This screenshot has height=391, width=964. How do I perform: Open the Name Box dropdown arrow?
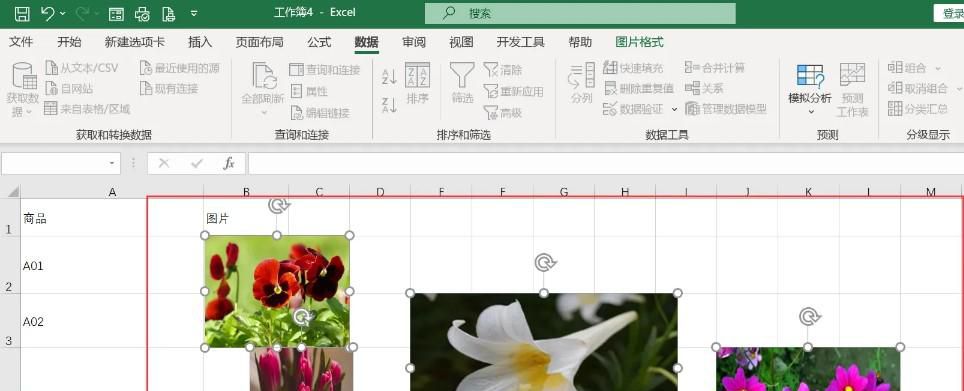tap(112, 163)
